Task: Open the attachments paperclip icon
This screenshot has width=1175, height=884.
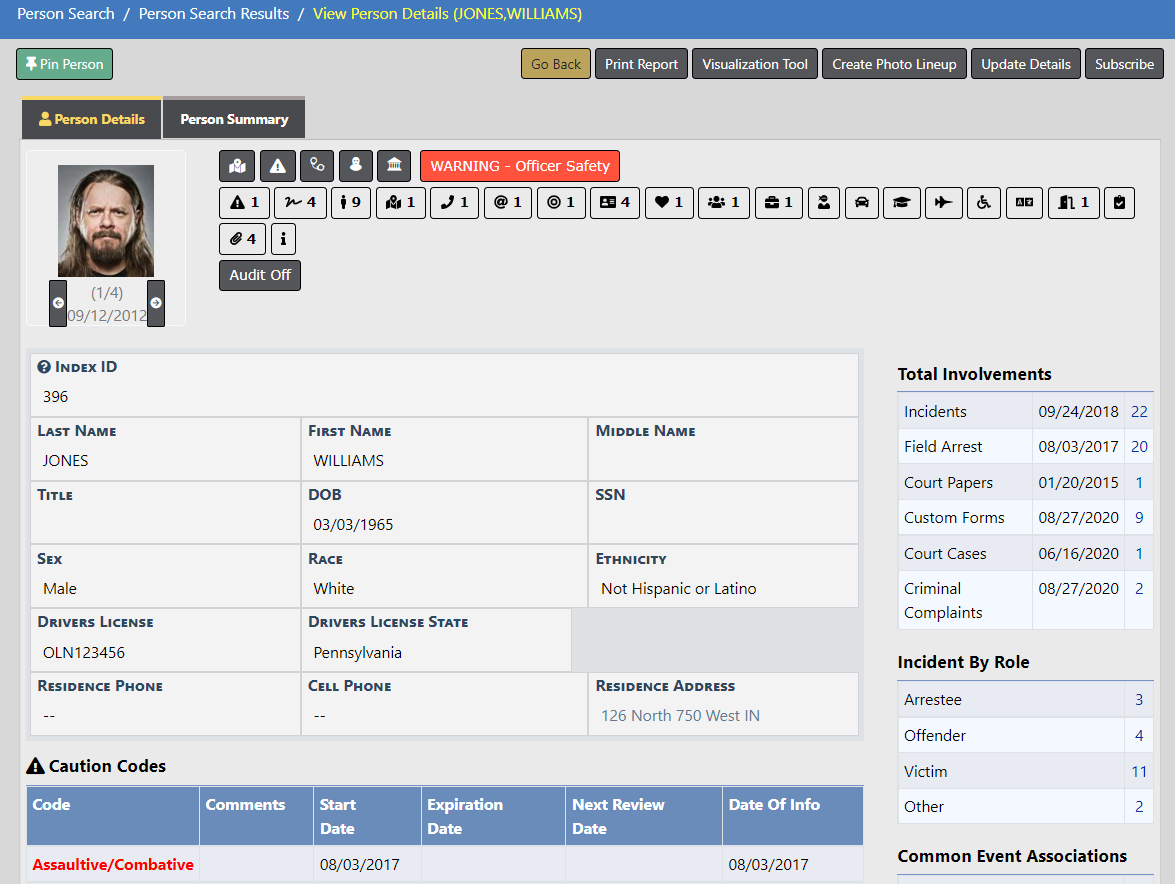Action: pos(242,239)
